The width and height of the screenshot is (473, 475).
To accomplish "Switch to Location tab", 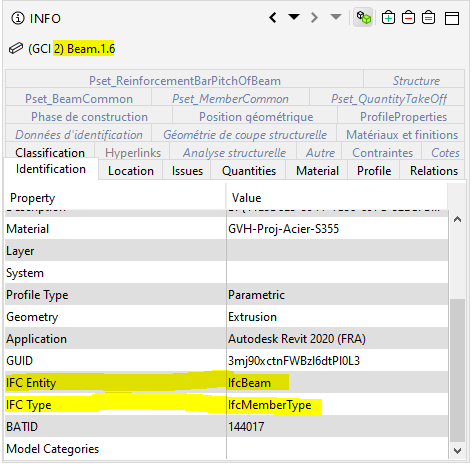I will (x=131, y=171).
